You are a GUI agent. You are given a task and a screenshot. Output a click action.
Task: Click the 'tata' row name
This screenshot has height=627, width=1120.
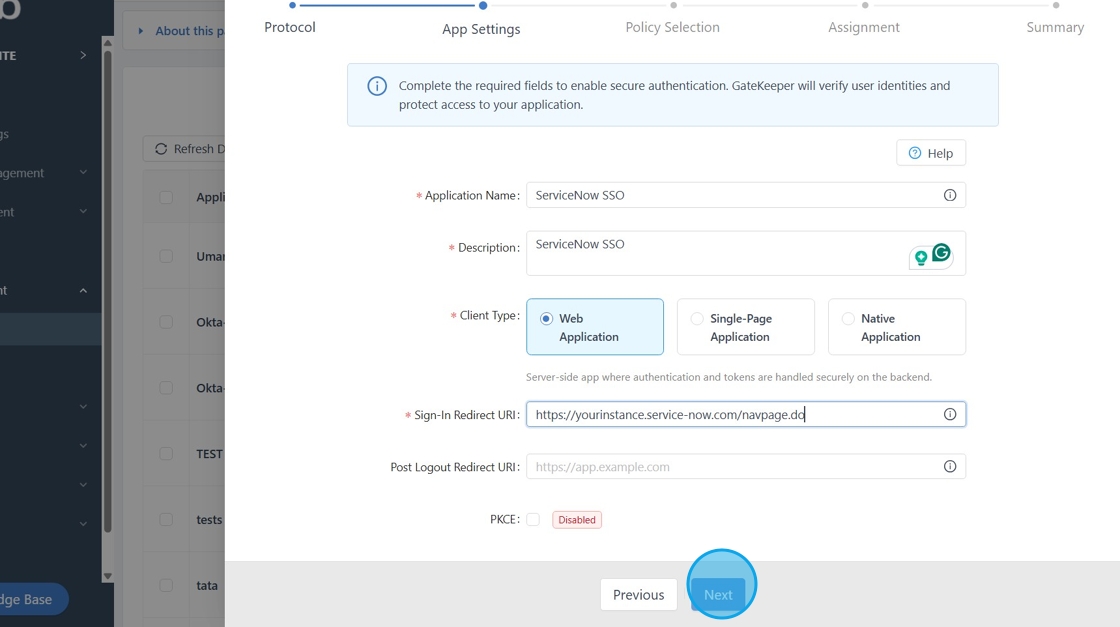coord(207,586)
